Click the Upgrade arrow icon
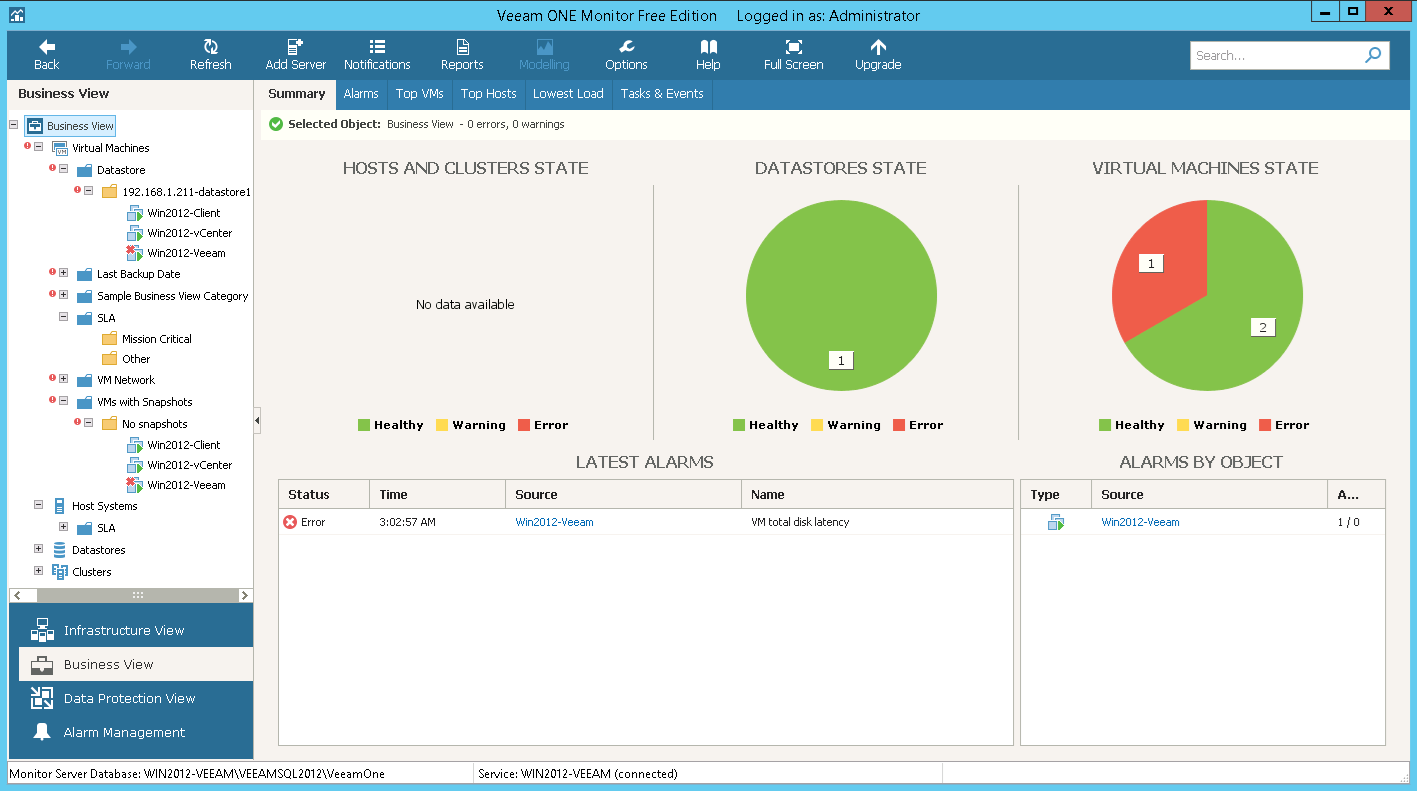The height and width of the screenshot is (791, 1417). point(878,47)
